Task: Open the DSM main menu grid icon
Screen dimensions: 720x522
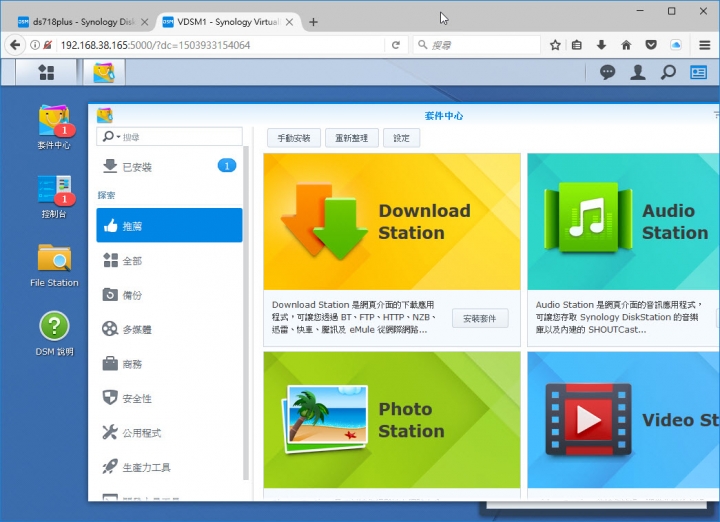Action: [x=46, y=72]
